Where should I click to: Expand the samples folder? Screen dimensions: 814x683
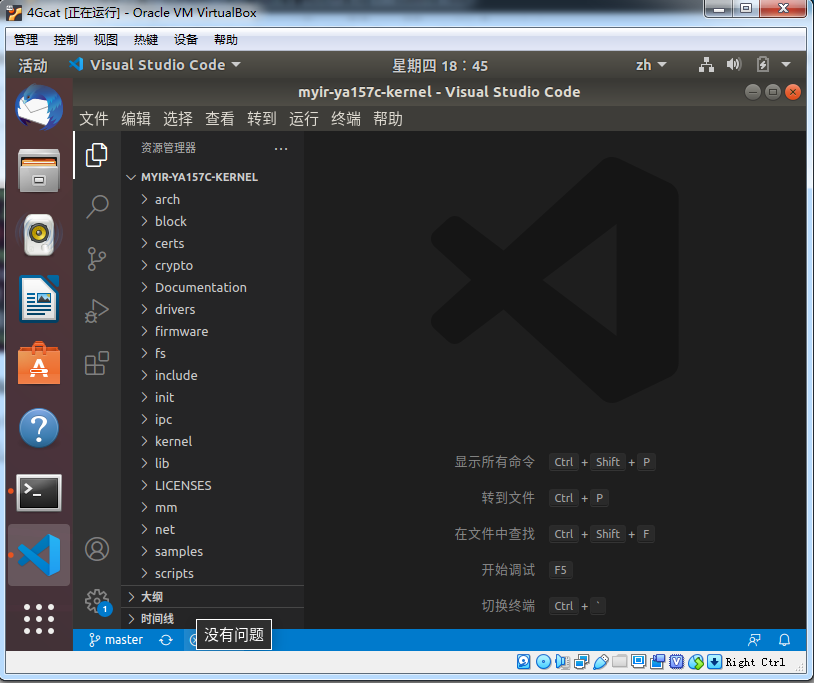[x=213, y=551]
